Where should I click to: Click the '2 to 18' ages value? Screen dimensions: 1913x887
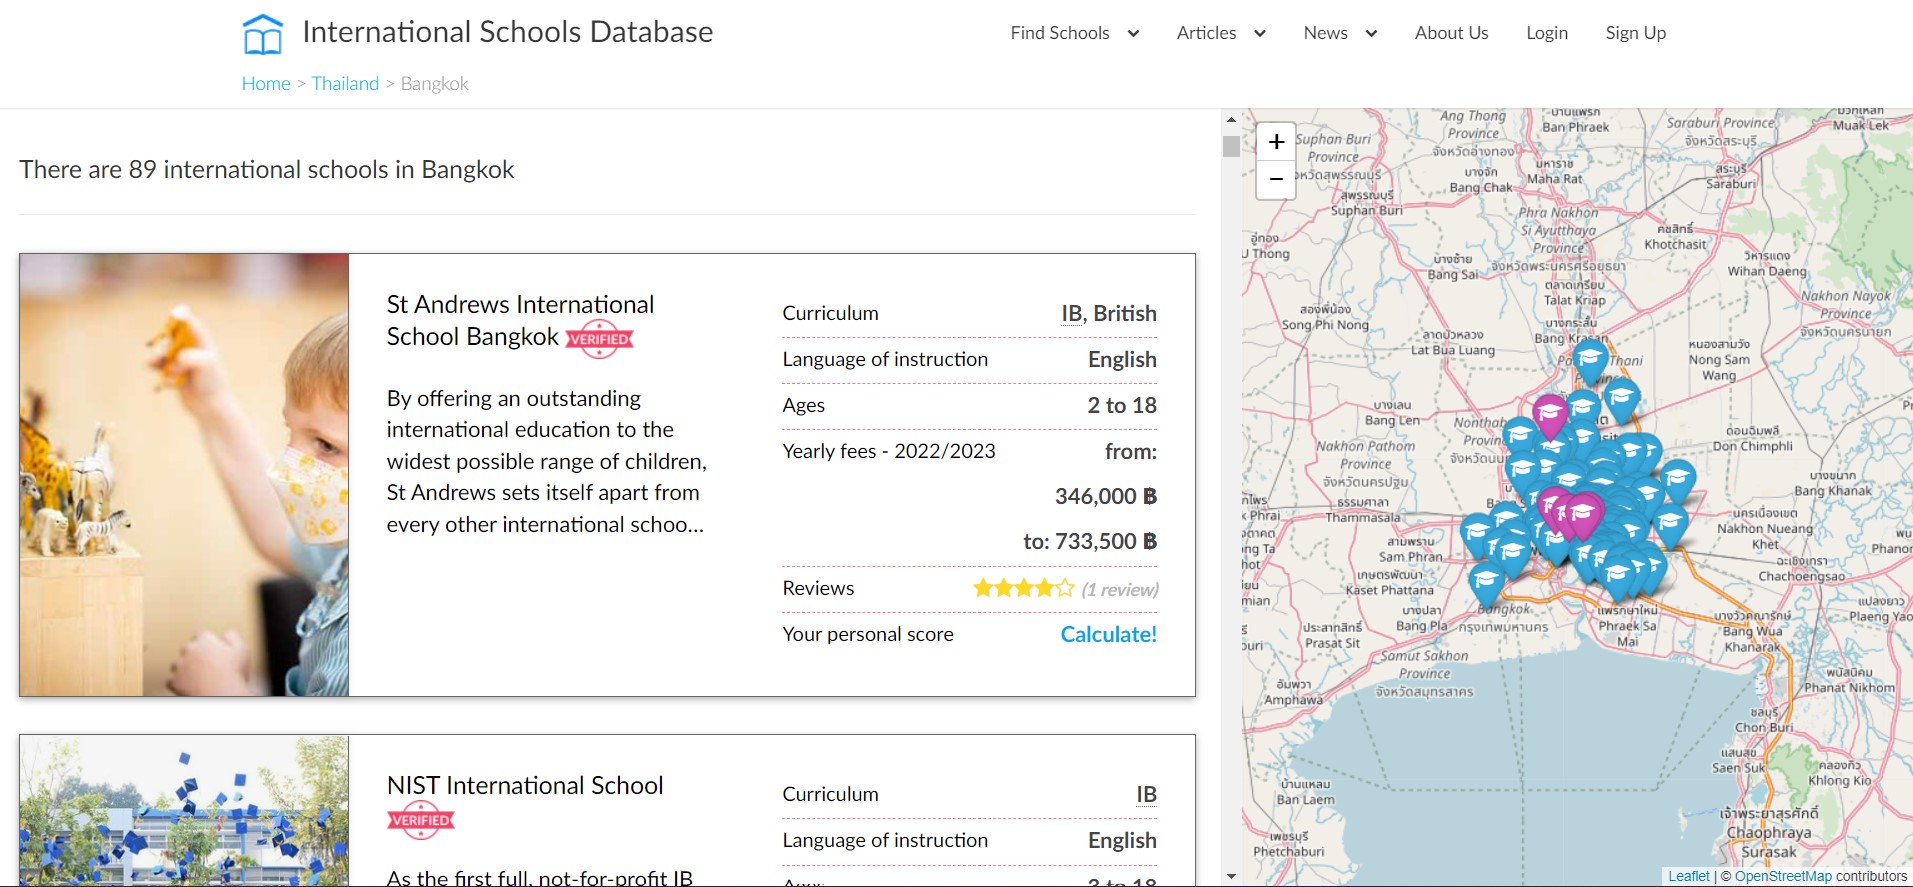[x=1122, y=405]
